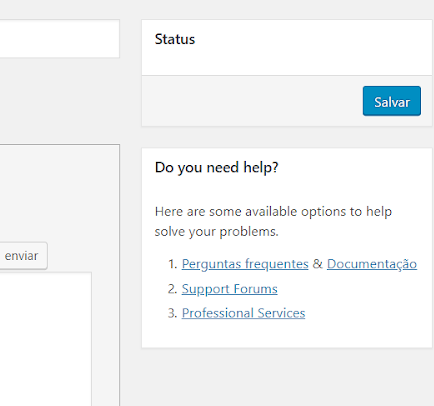The width and height of the screenshot is (434, 406).
Task: Click list number 3 beside Professional Services
Action: (x=172, y=313)
